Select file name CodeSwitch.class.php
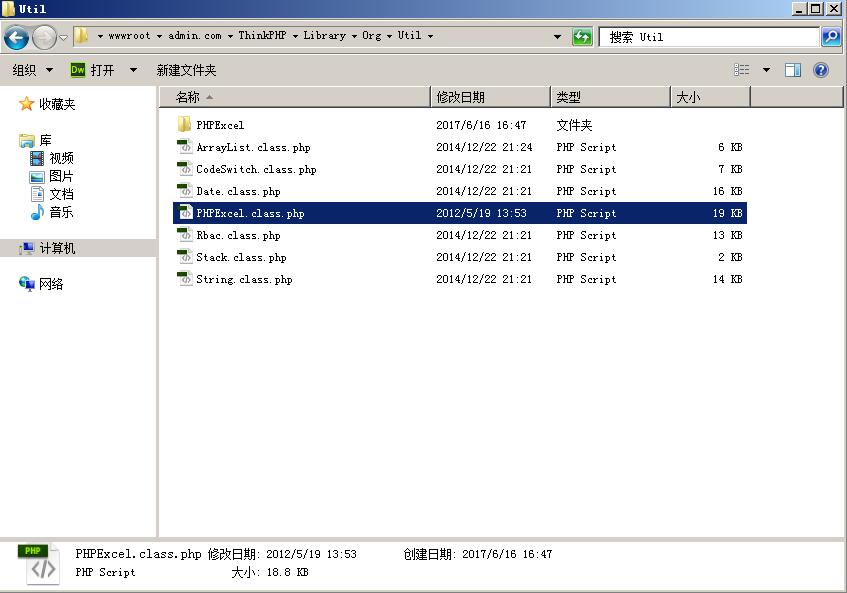 coord(256,170)
